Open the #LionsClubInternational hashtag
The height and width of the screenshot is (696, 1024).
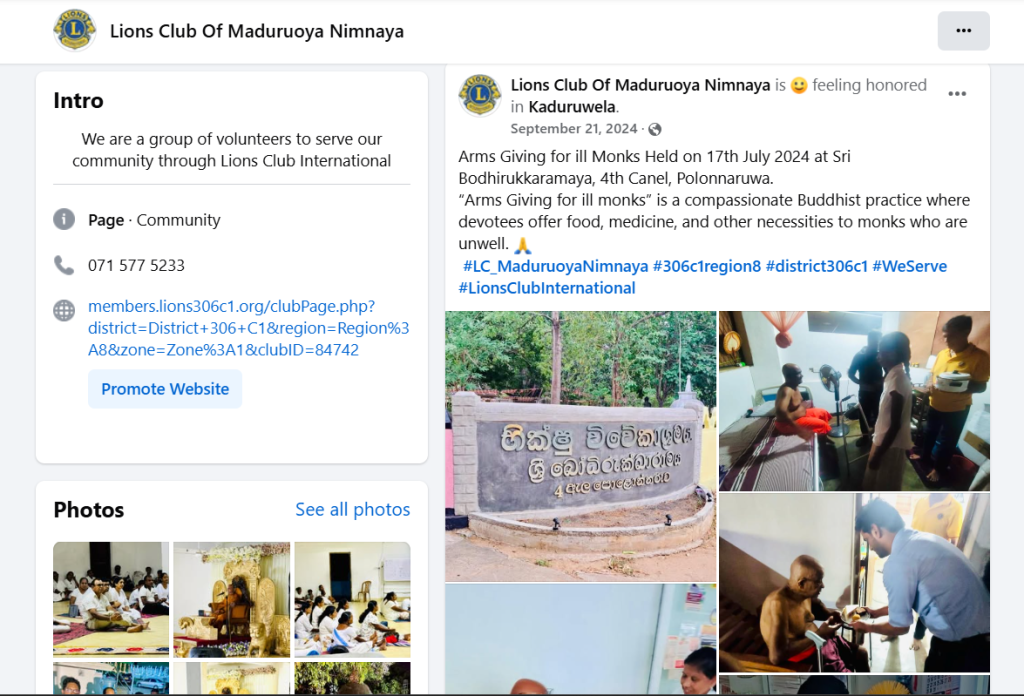click(547, 288)
